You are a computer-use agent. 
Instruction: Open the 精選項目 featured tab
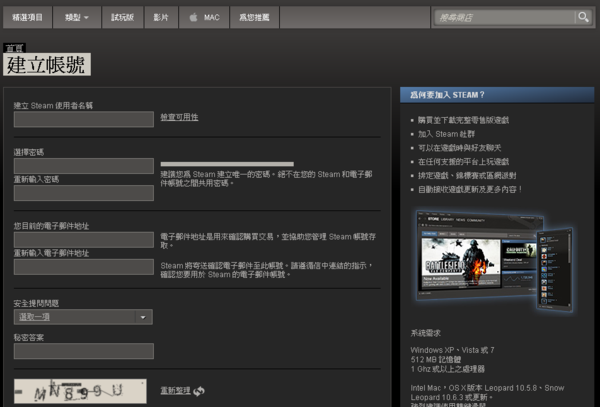point(27,17)
